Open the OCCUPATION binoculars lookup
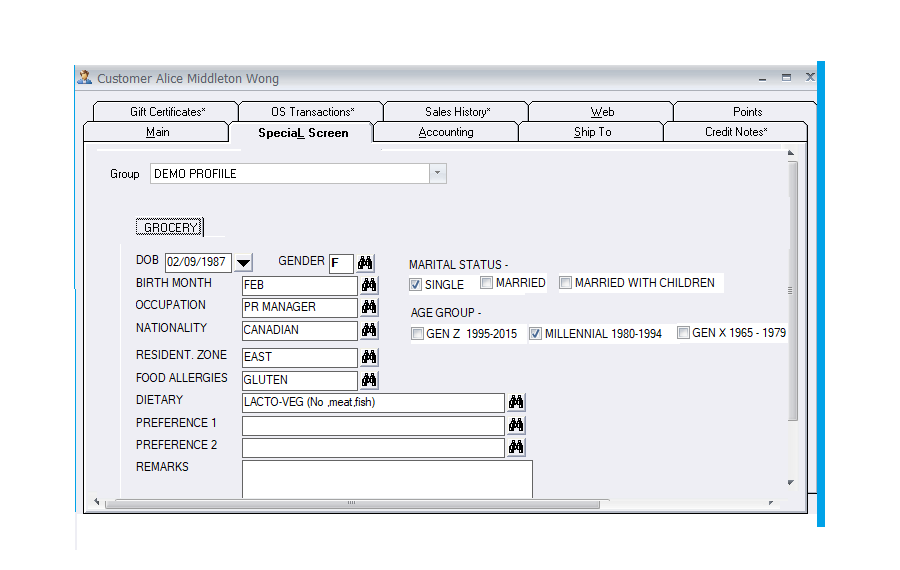This screenshot has height=570, width=900. pyautogui.click(x=369, y=307)
